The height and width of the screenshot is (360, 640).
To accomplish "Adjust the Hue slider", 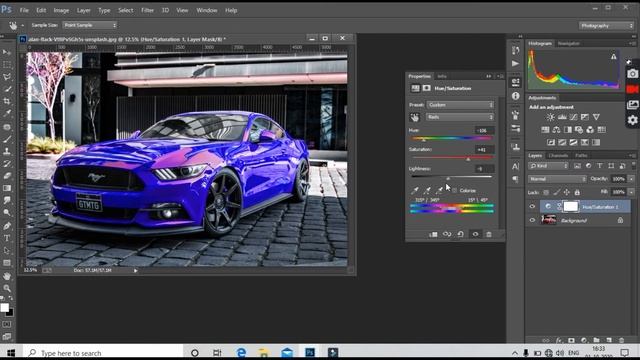I will point(452,138).
